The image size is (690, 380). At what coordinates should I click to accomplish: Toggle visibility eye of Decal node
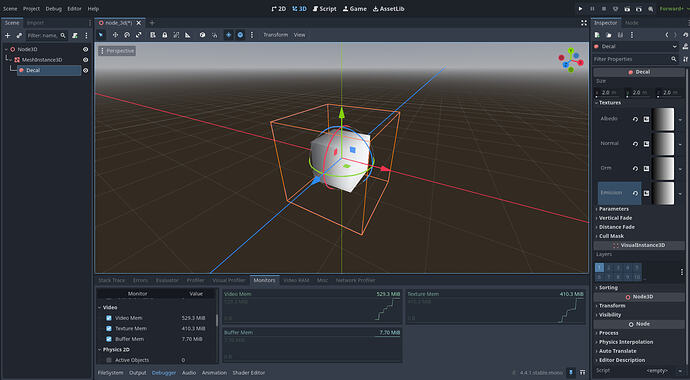[86, 70]
